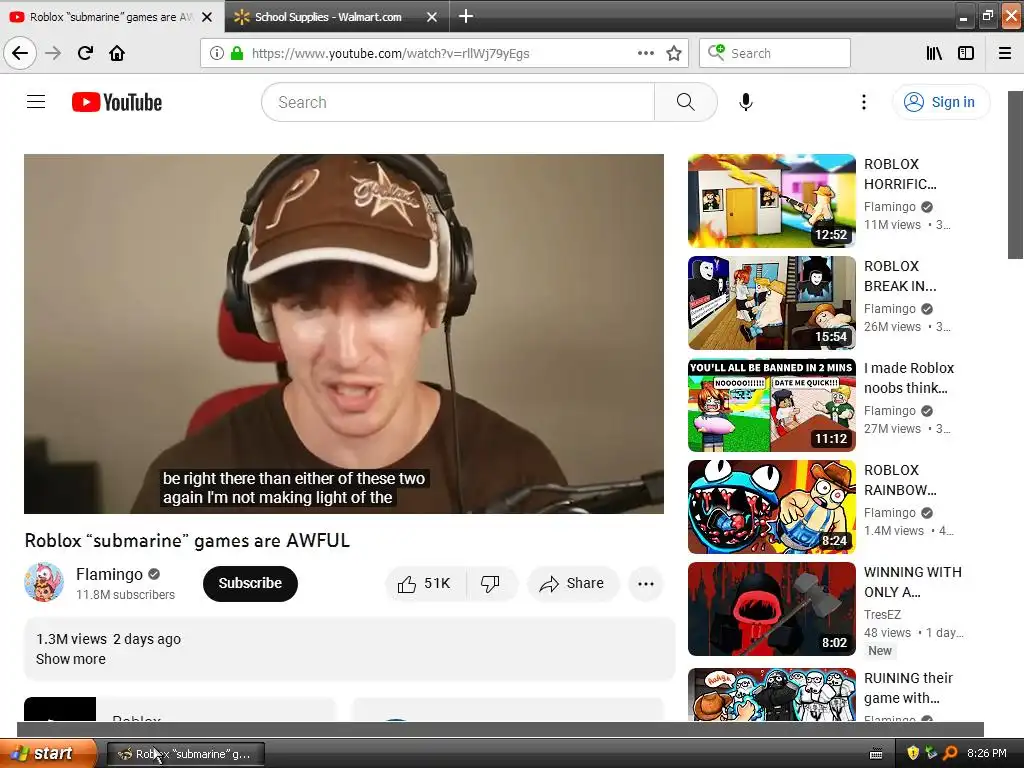The width and height of the screenshot is (1024, 768).
Task: Toggle the browser sidebar icon
Action: coord(966,53)
